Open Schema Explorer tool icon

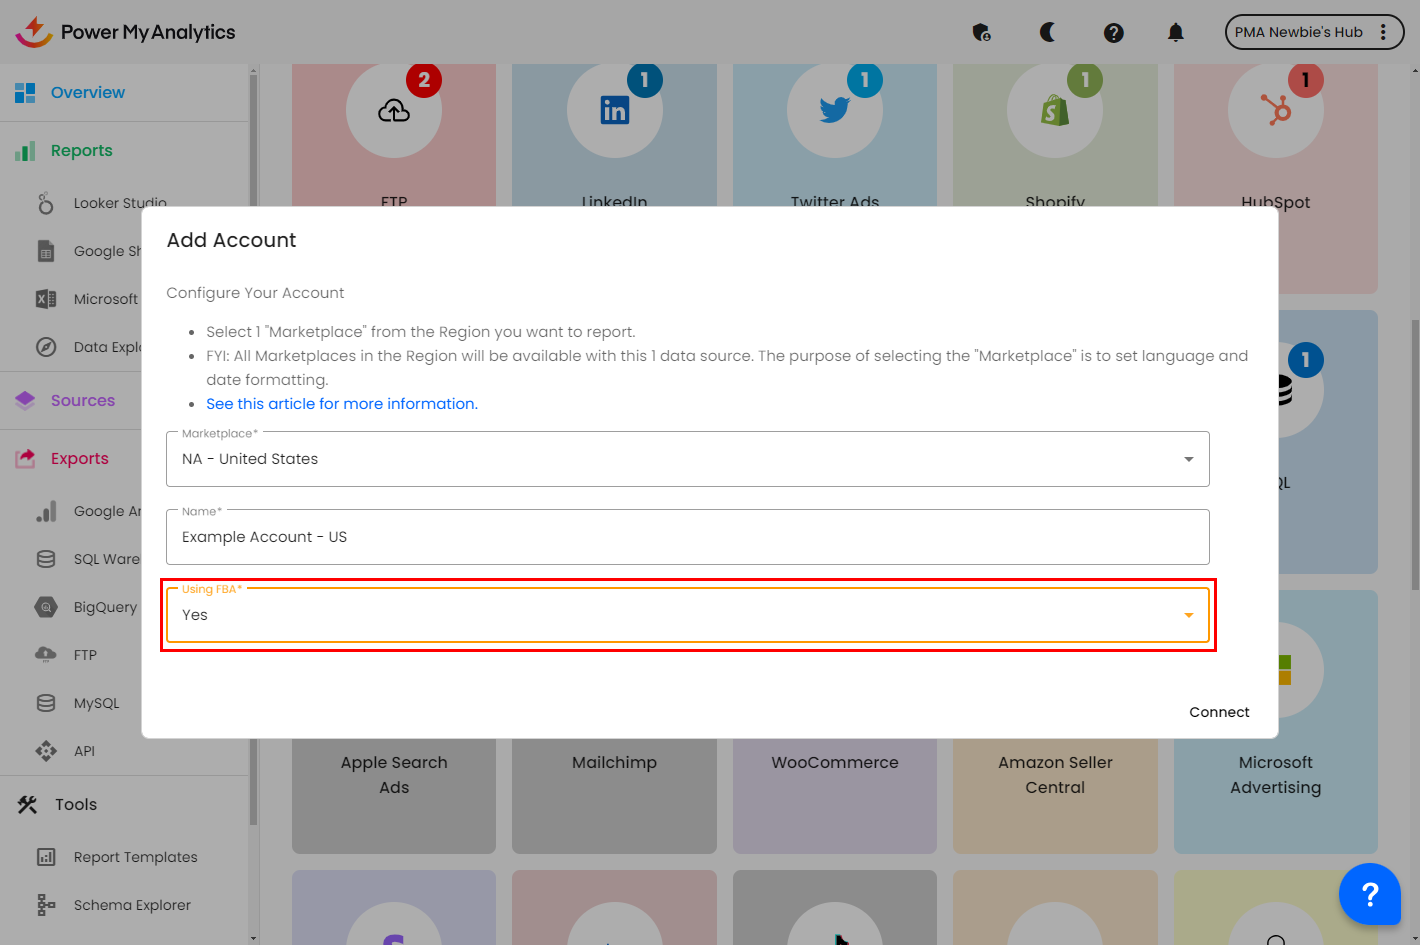46,905
